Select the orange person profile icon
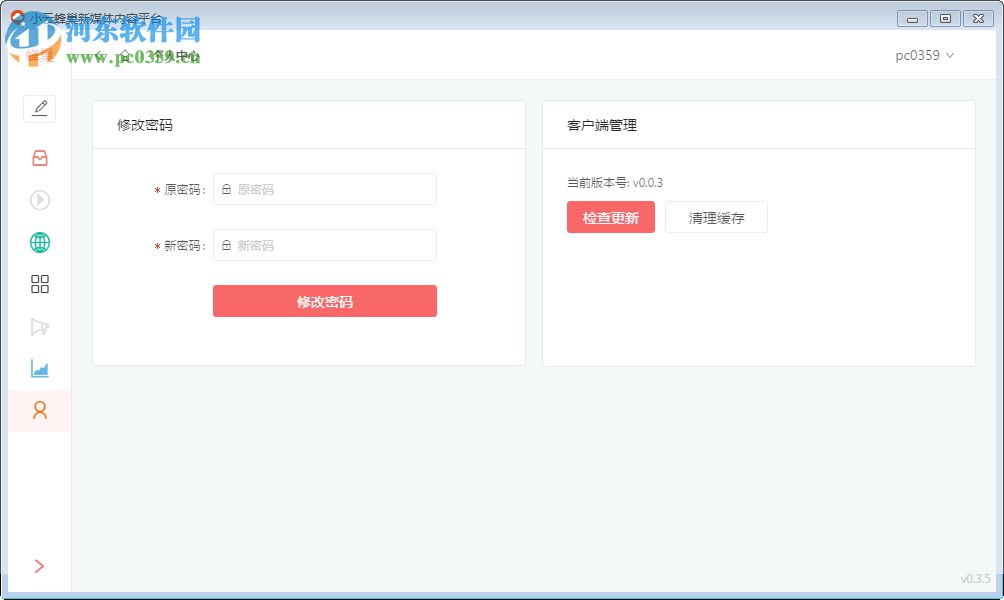This screenshot has height=600, width=1004. pyautogui.click(x=40, y=411)
